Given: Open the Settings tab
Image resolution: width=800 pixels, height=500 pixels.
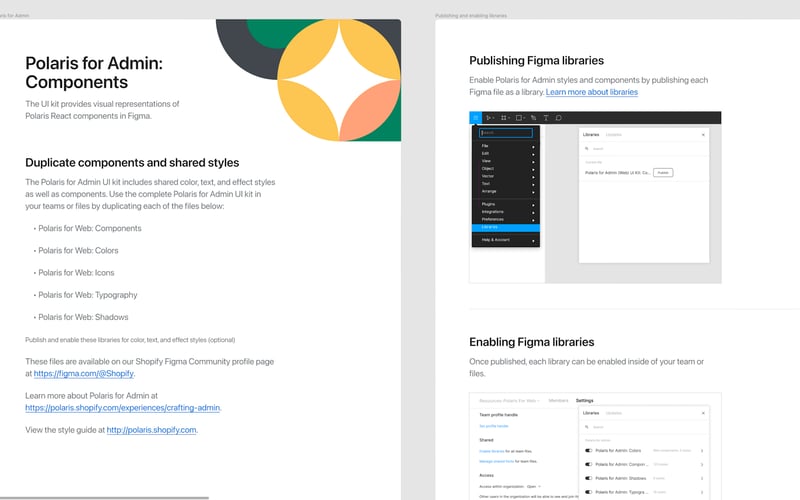Looking at the screenshot, I should point(585,401).
